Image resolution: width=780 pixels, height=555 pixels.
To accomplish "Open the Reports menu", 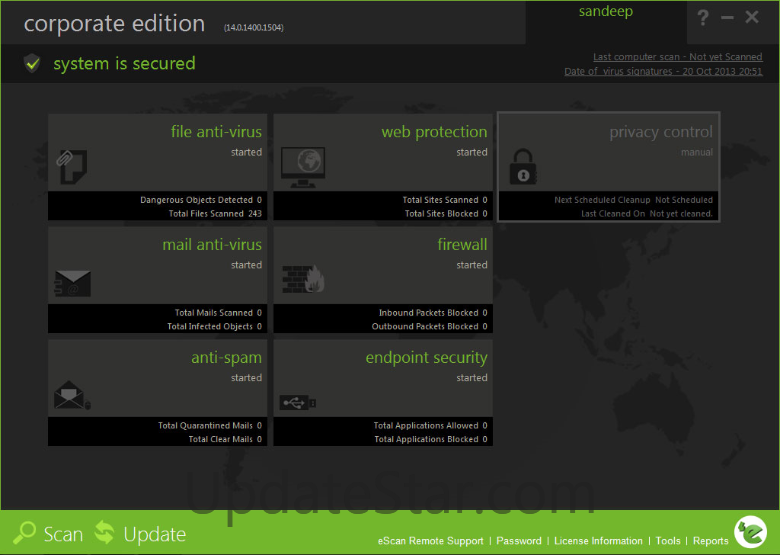I will point(711,541).
